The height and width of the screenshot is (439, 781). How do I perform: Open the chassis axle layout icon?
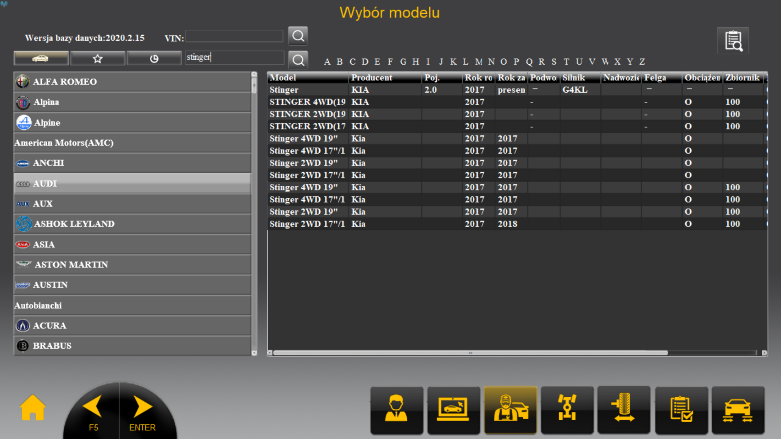567,412
